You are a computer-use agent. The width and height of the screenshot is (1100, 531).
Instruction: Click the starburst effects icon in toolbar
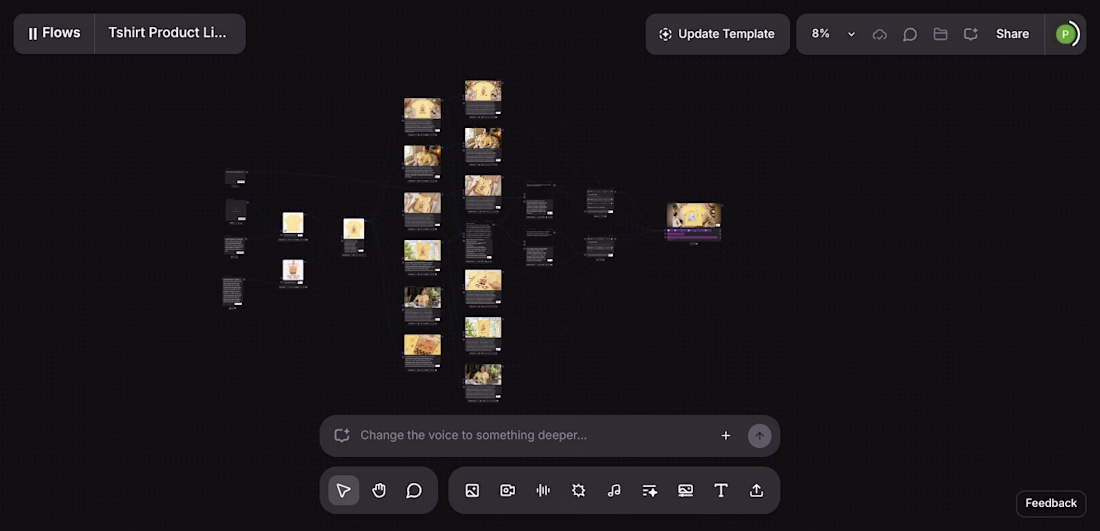pos(578,490)
